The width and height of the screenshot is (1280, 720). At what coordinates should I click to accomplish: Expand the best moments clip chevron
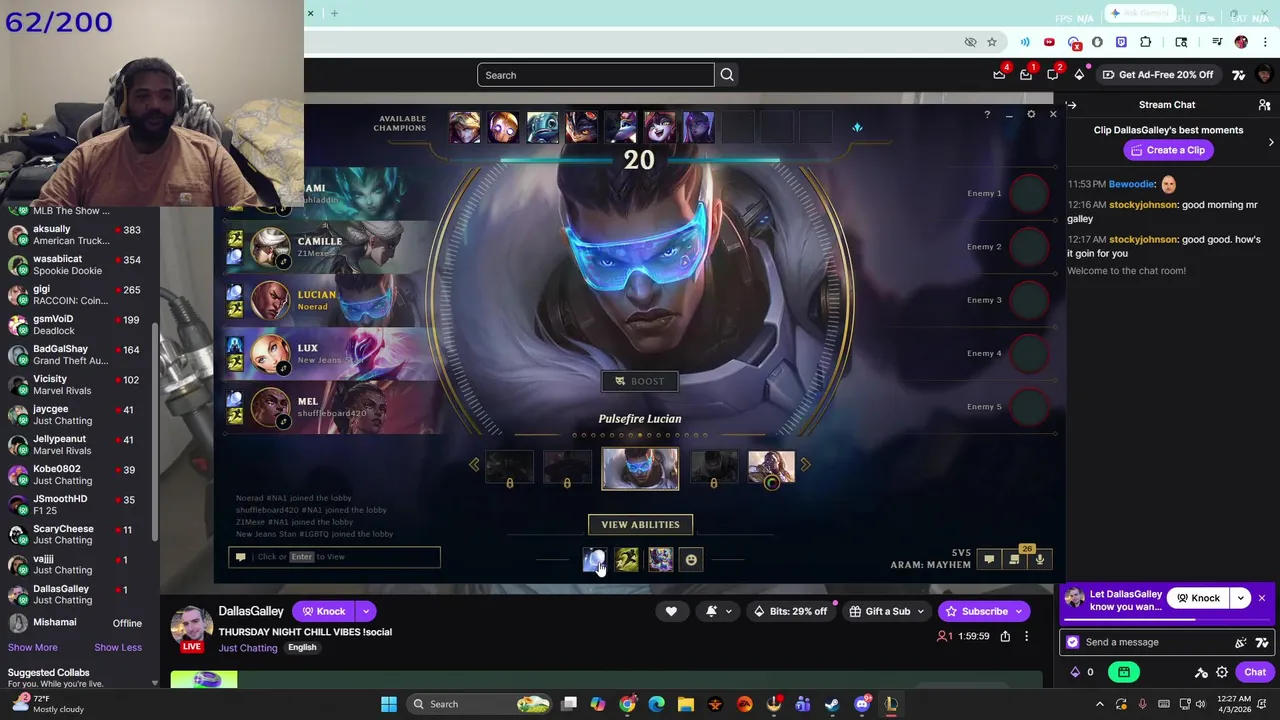[x=1271, y=142]
